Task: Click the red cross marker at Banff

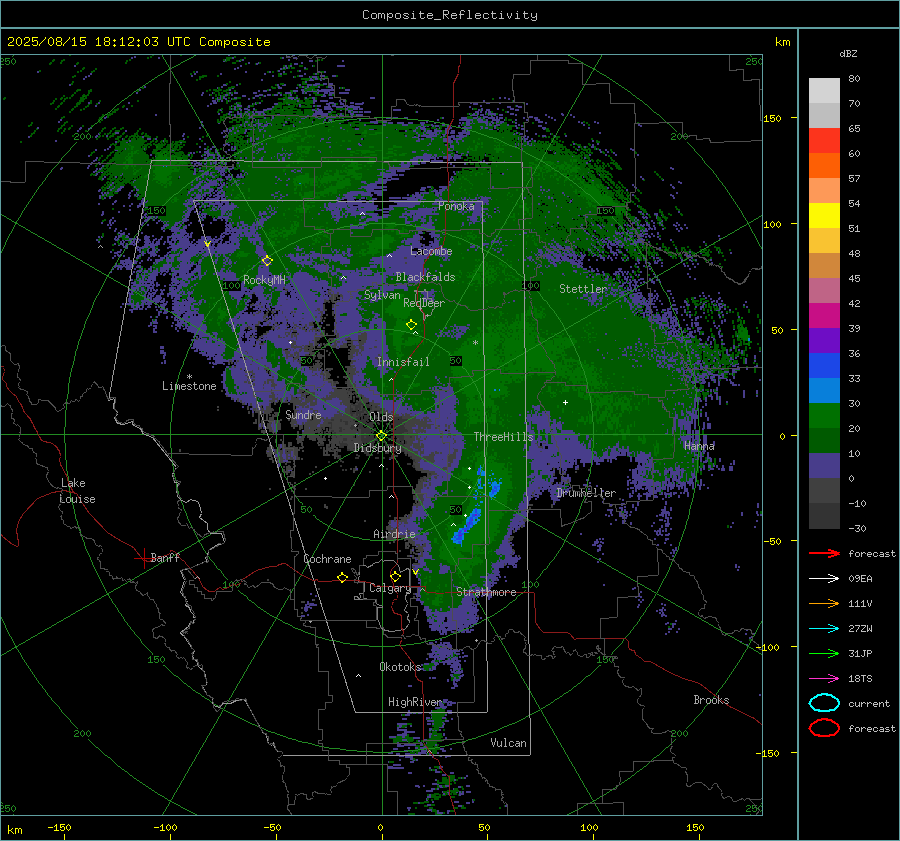Action: click(143, 558)
